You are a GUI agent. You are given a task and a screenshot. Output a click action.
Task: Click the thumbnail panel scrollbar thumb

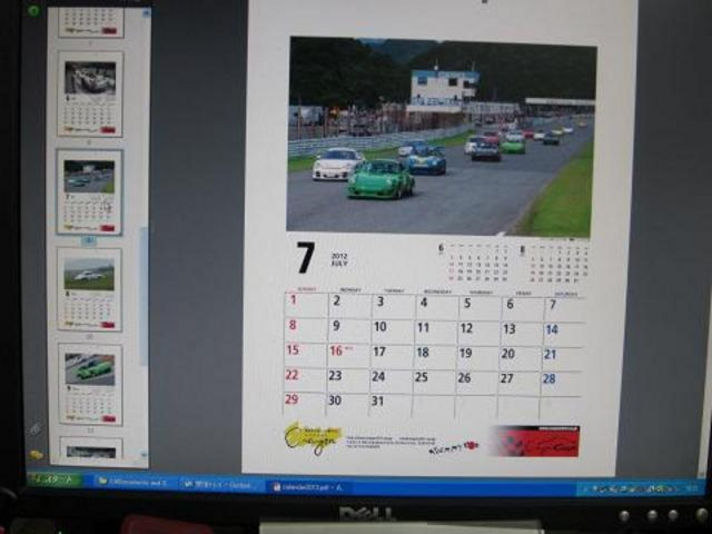[x=144, y=296]
